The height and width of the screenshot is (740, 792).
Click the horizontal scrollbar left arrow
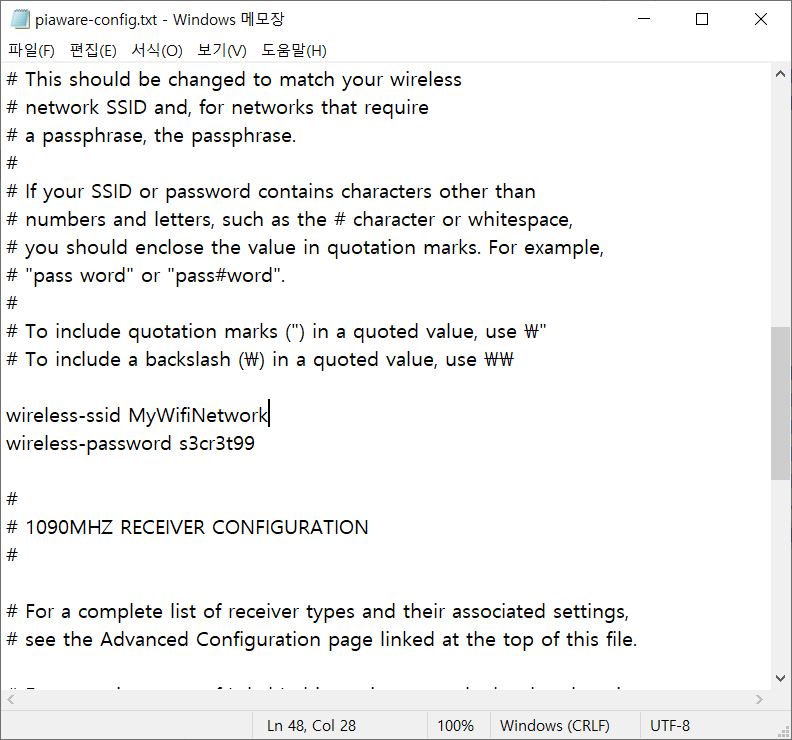[x=11, y=700]
